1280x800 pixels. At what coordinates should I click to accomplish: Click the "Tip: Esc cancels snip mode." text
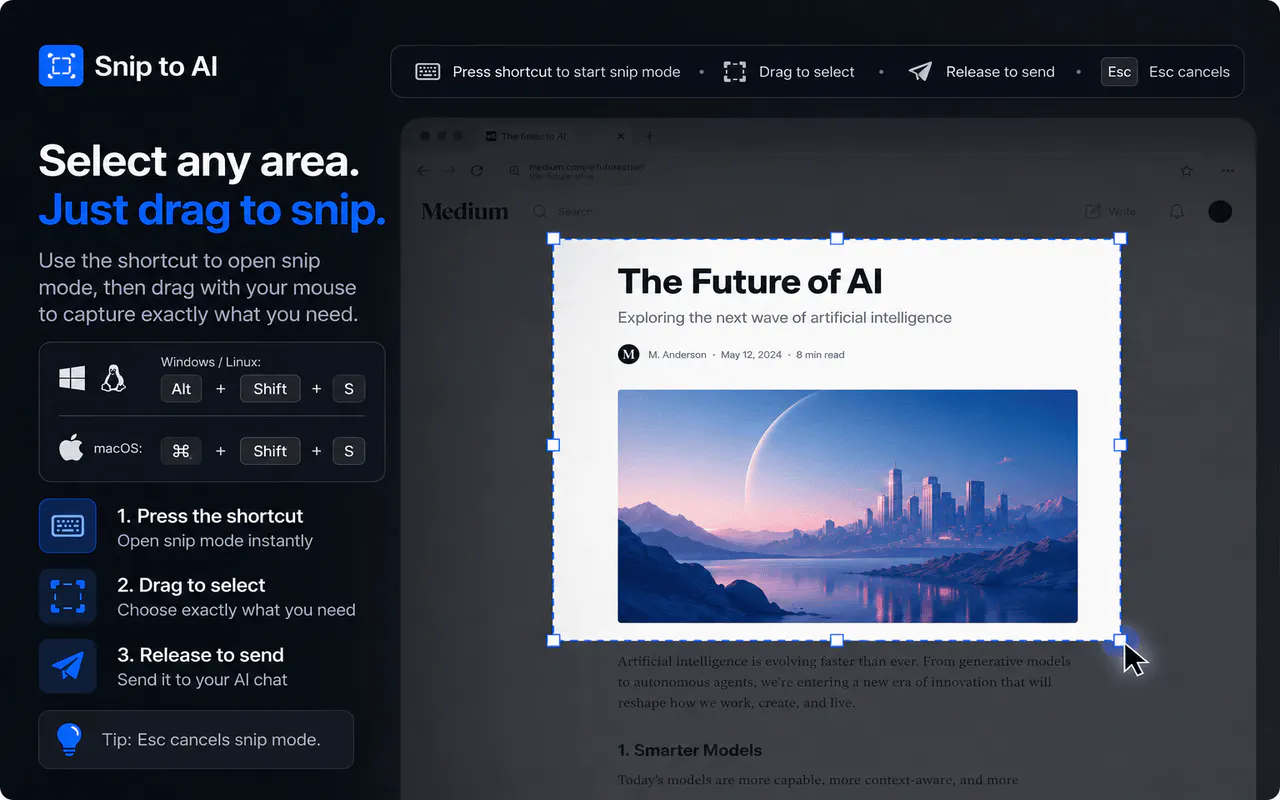pyautogui.click(x=211, y=740)
